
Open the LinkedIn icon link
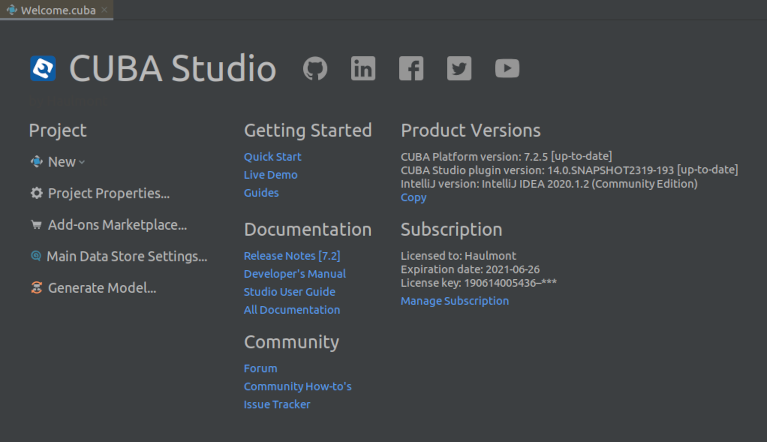click(363, 68)
